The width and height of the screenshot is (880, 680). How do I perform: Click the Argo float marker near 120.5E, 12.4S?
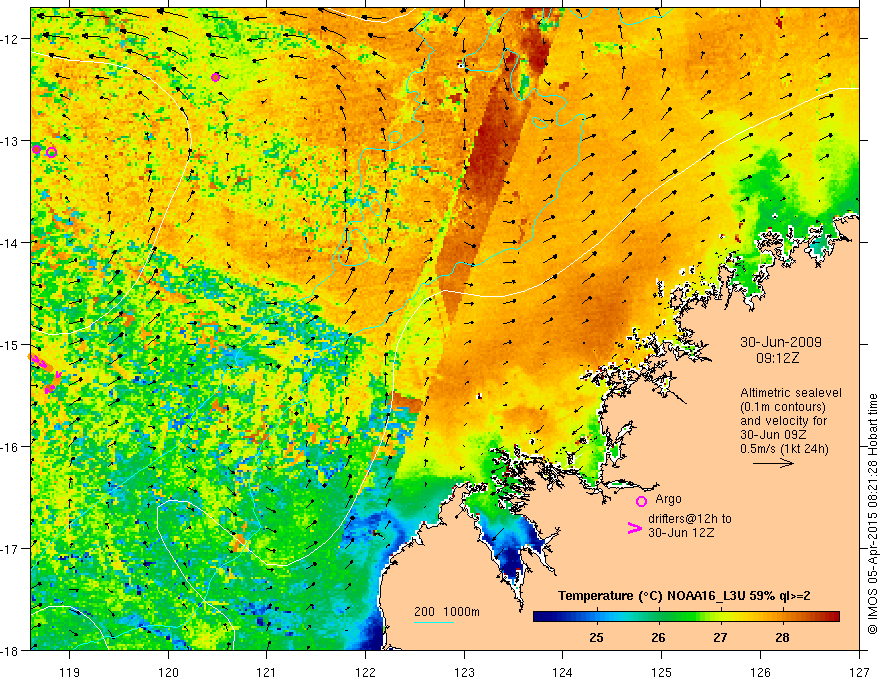coord(216,77)
